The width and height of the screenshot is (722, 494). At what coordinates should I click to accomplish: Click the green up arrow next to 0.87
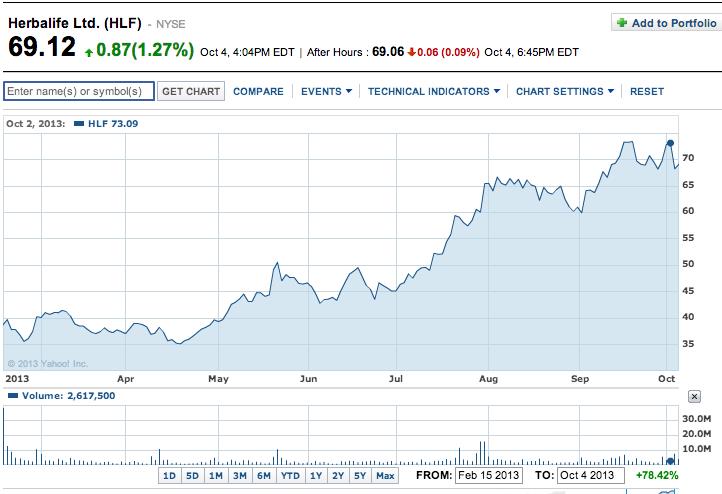(89, 52)
